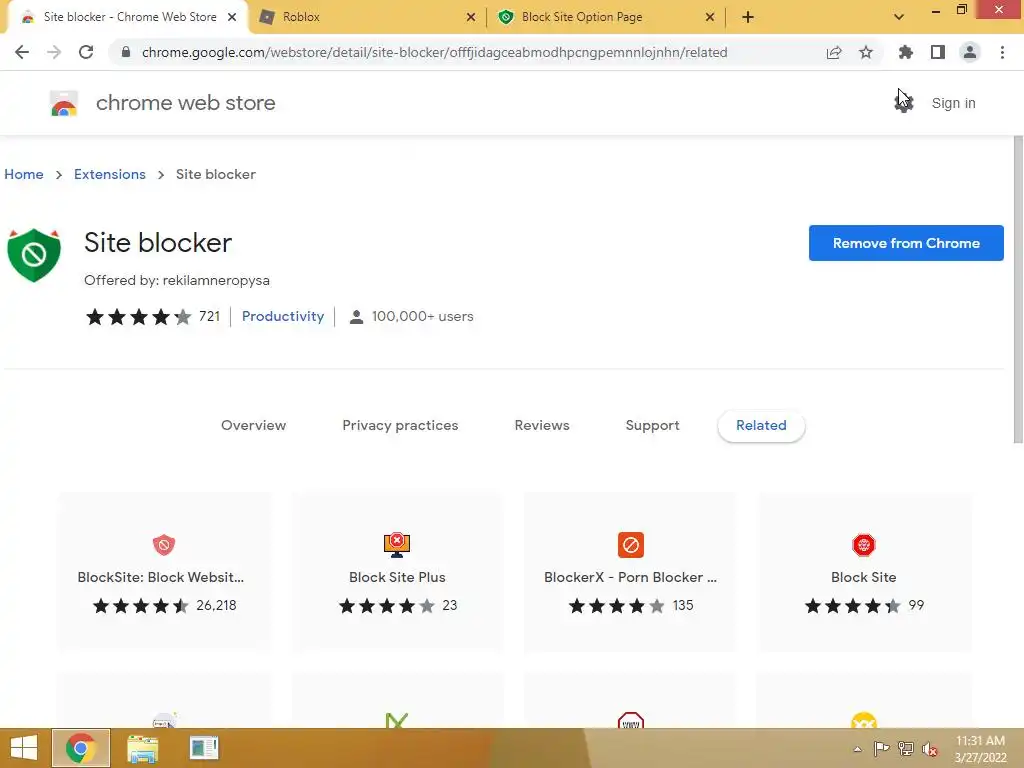Switch to Block Site Option Page tab

tap(605, 17)
